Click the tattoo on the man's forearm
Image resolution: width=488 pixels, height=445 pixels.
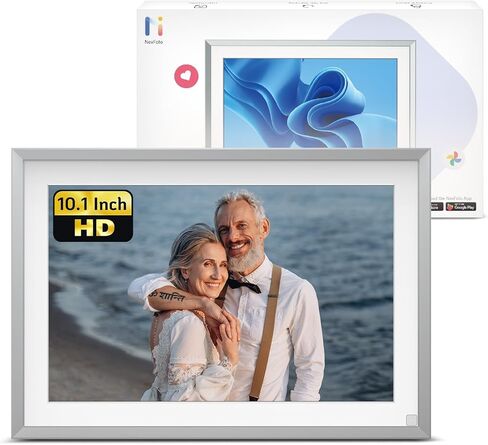click(x=167, y=296)
